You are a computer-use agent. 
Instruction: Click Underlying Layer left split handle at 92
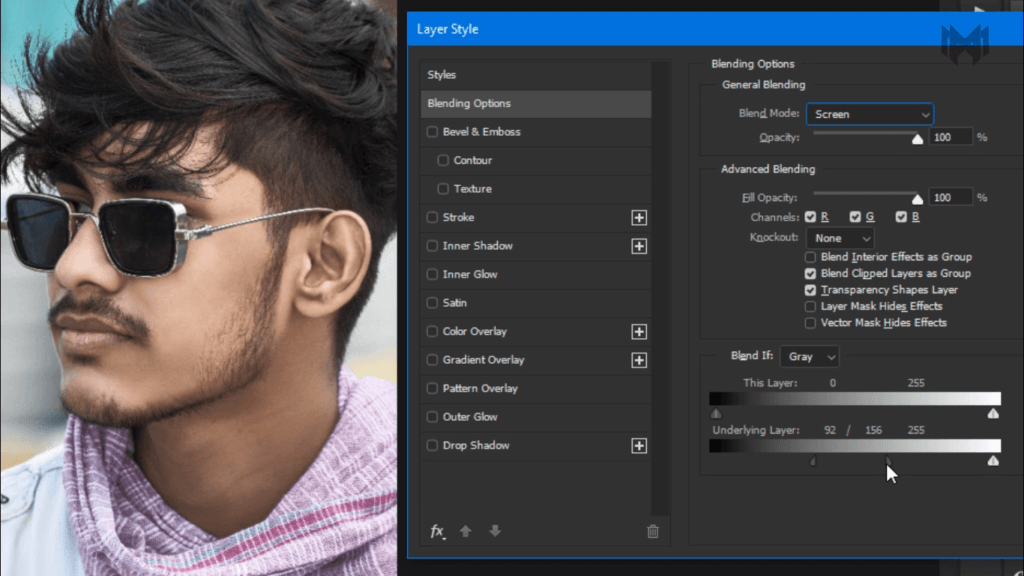pos(813,461)
